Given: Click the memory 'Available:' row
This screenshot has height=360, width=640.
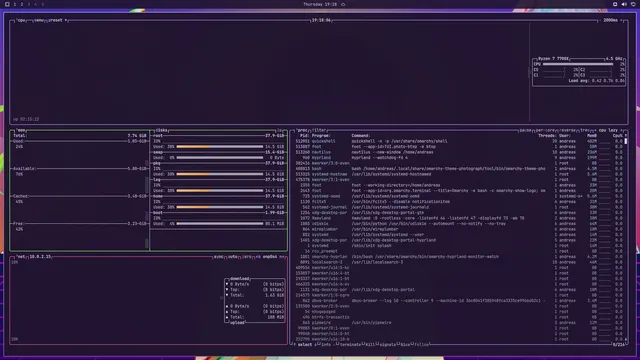Looking at the screenshot, I should (x=80, y=169).
